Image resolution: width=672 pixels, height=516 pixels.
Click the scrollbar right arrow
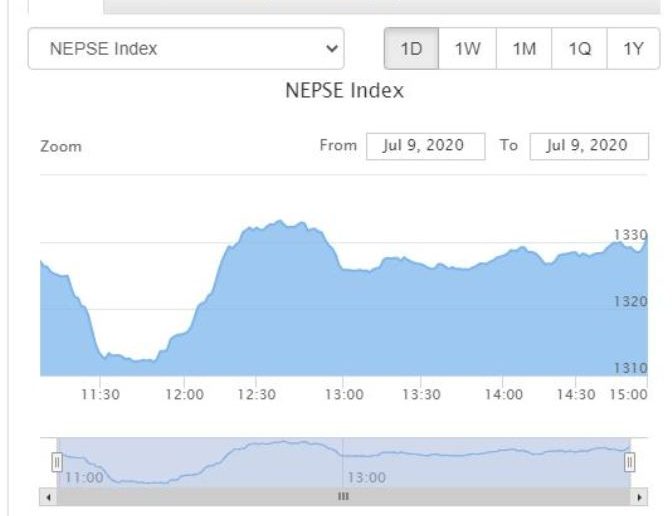pyautogui.click(x=639, y=497)
